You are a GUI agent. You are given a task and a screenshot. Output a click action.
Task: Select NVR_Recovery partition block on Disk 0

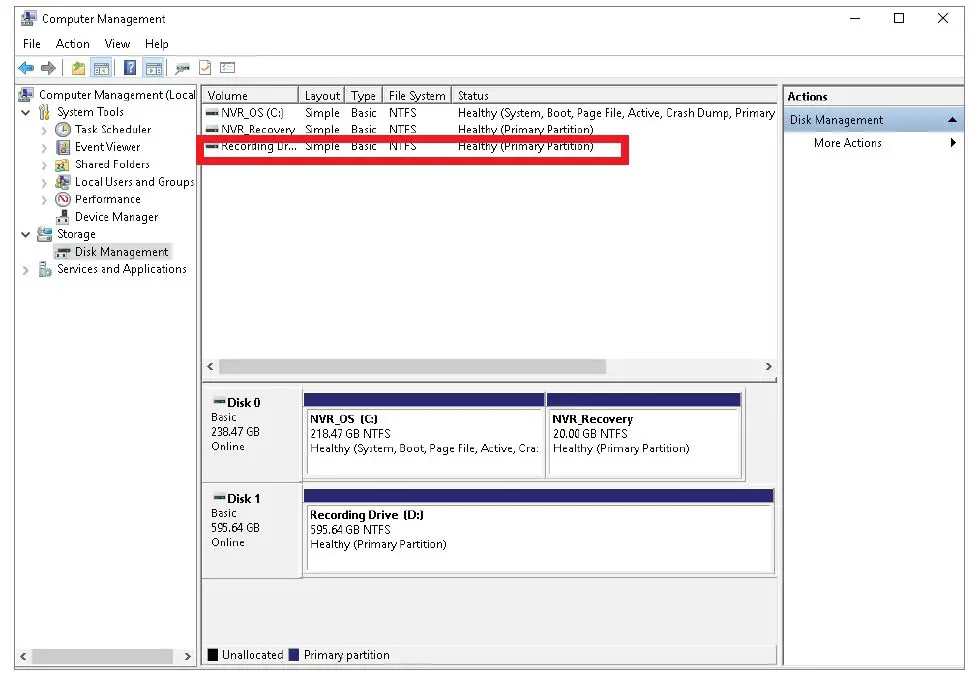pyautogui.click(x=644, y=436)
